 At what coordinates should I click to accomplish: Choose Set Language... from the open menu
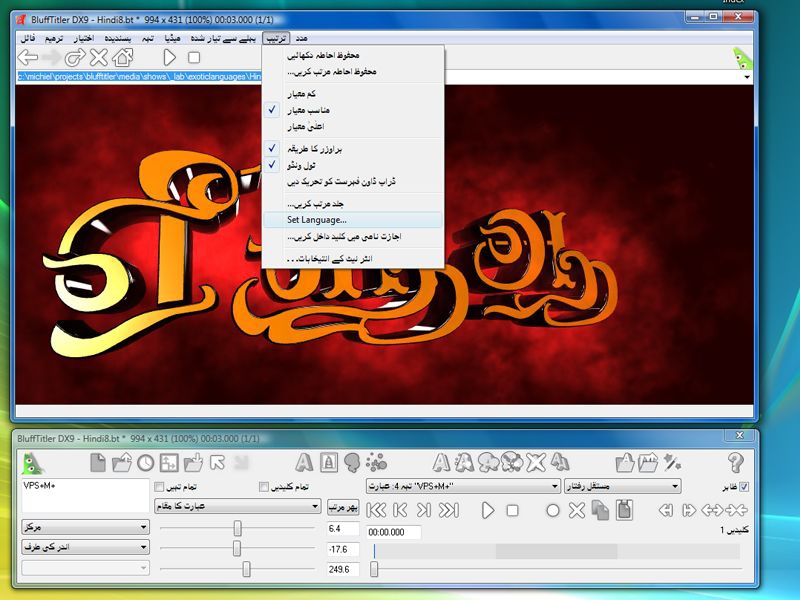317,220
